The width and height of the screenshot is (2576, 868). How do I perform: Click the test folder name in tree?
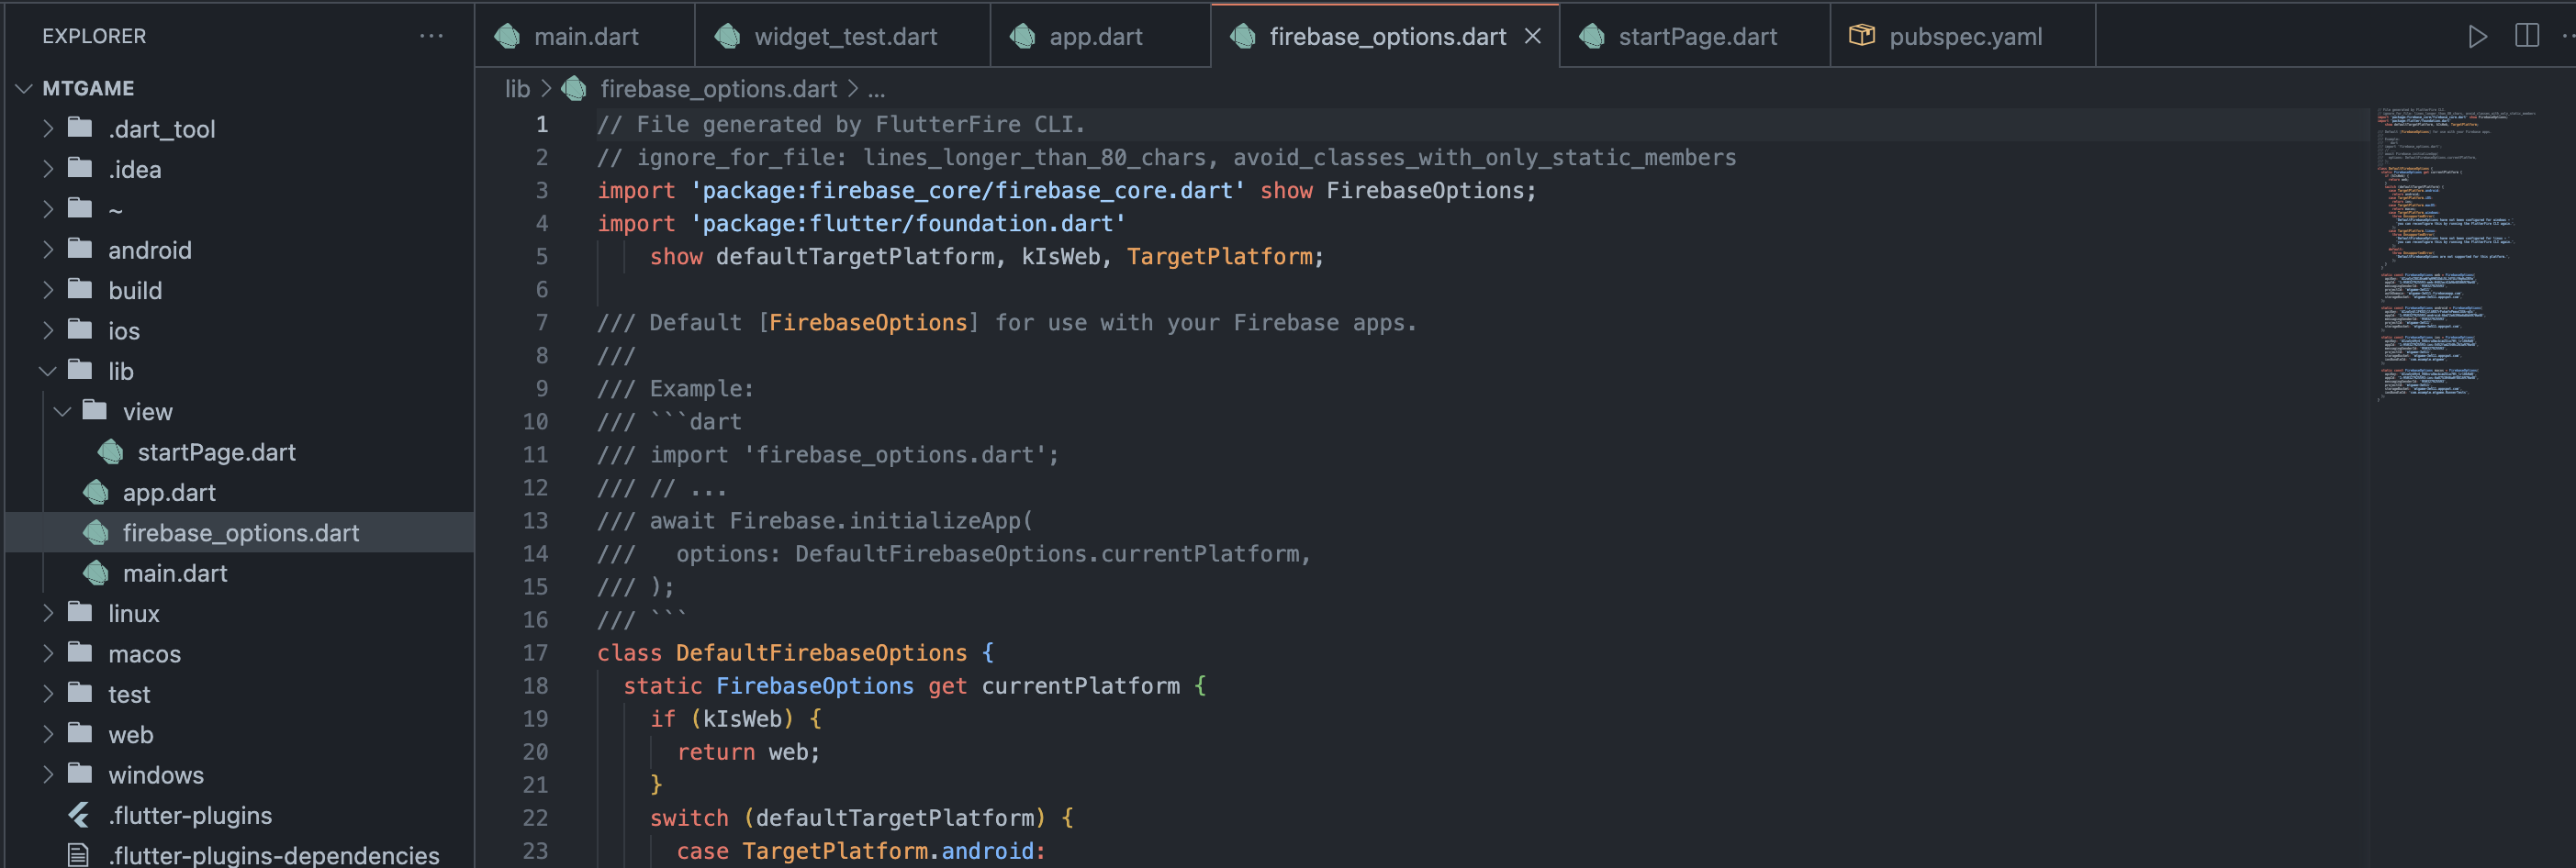(129, 694)
